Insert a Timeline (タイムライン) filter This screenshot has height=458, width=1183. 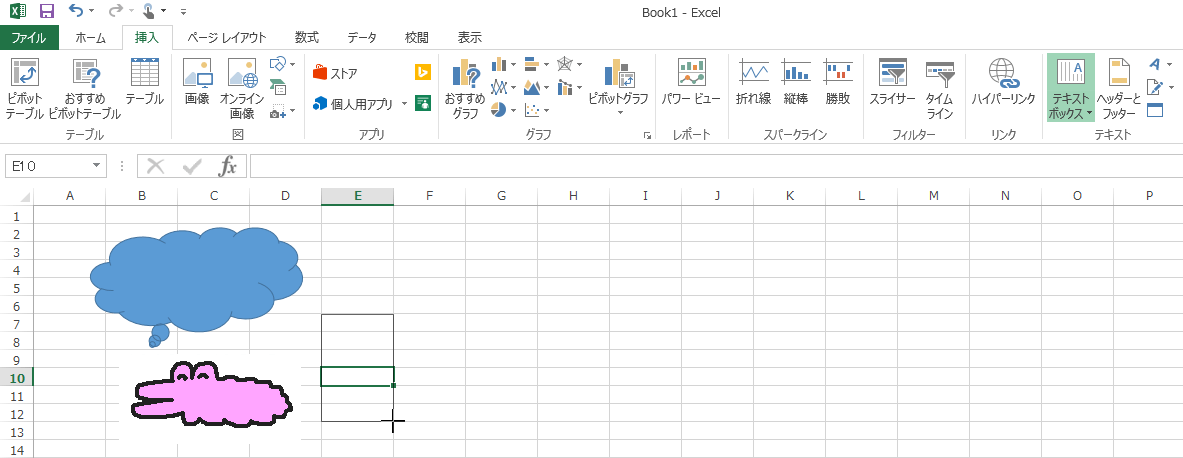pos(940,89)
